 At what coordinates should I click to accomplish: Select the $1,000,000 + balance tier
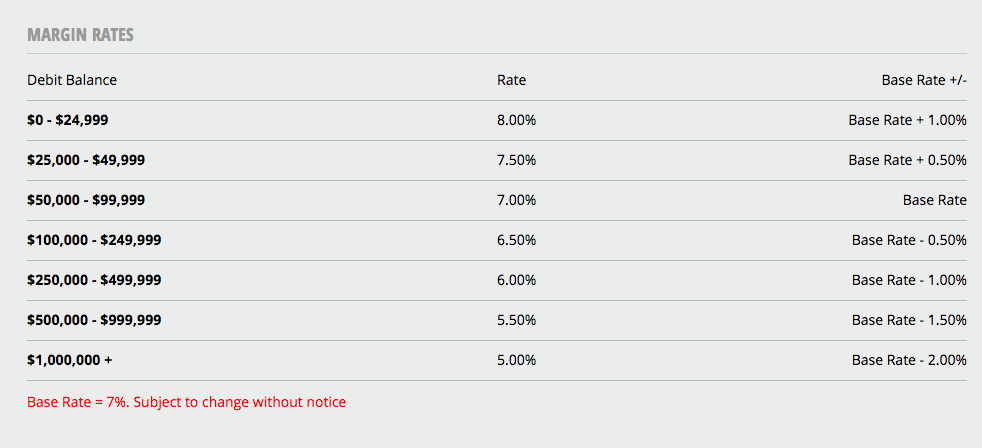(70, 361)
